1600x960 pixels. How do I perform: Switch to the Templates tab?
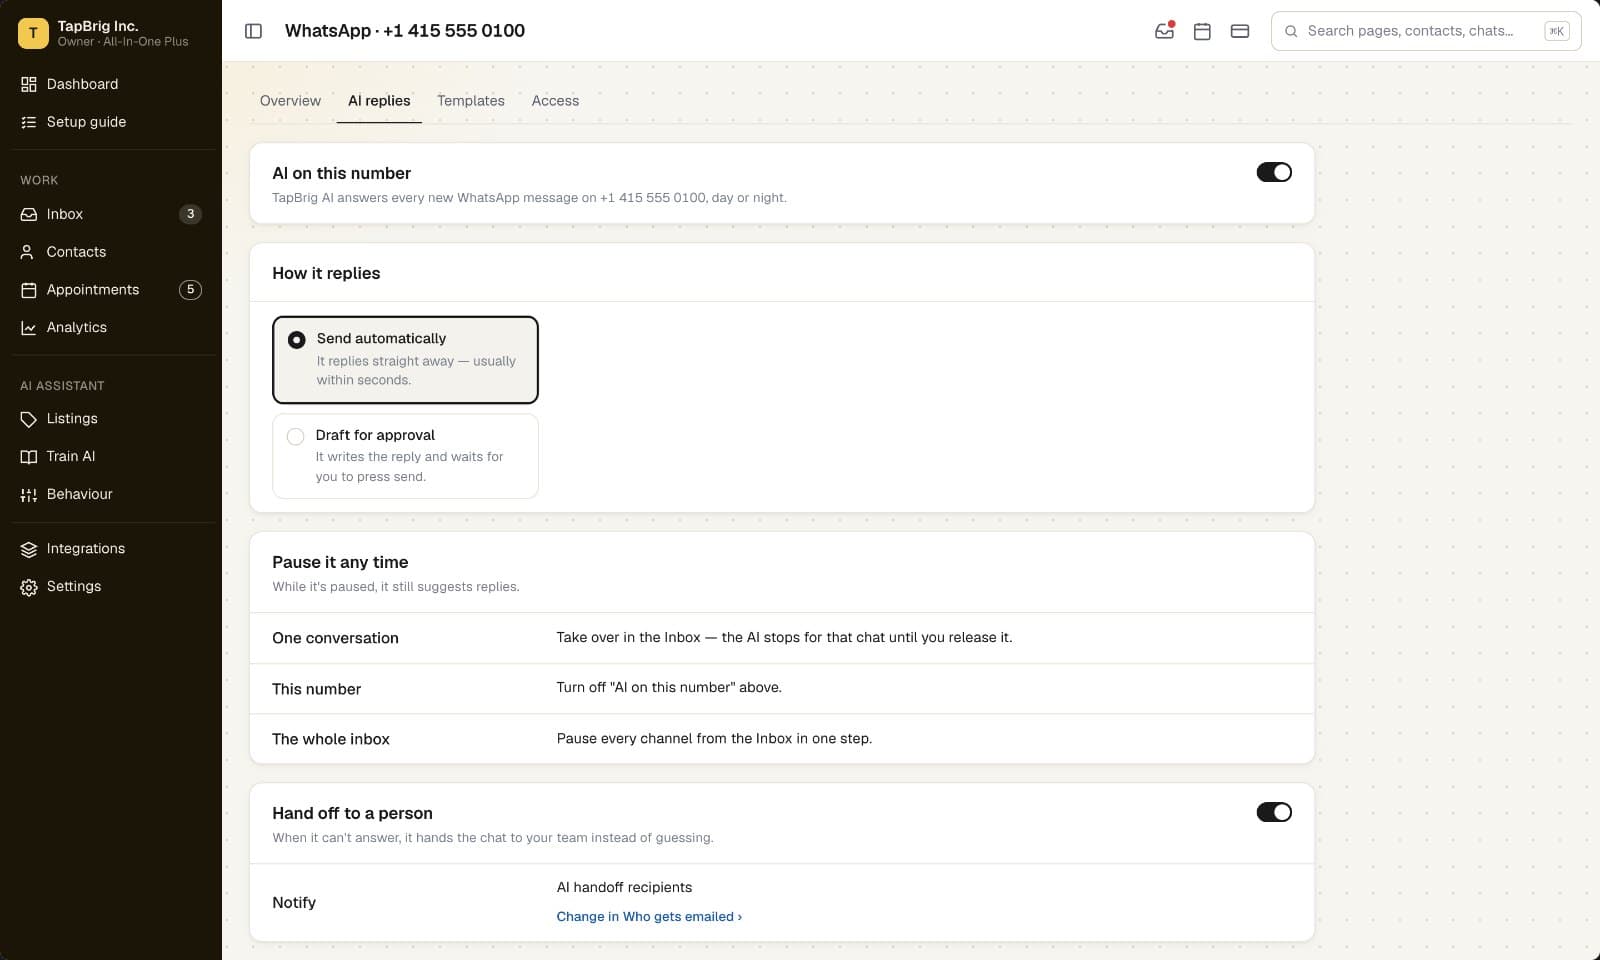coord(471,101)
